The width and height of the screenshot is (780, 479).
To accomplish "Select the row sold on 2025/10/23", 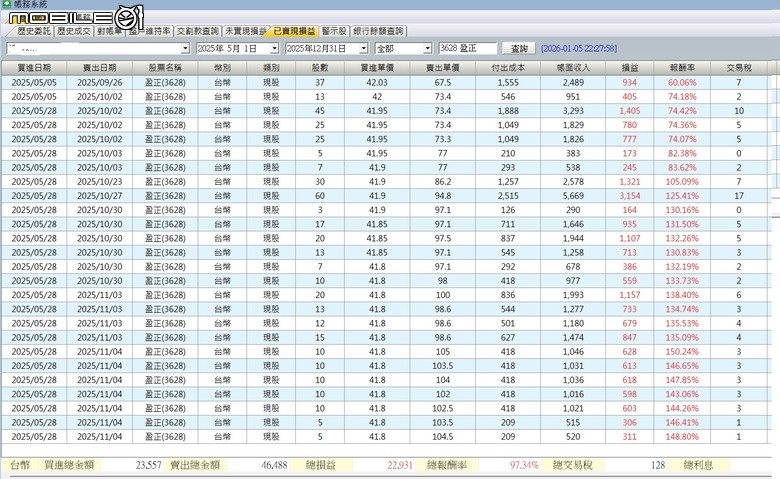I will [x=384, y=182].
